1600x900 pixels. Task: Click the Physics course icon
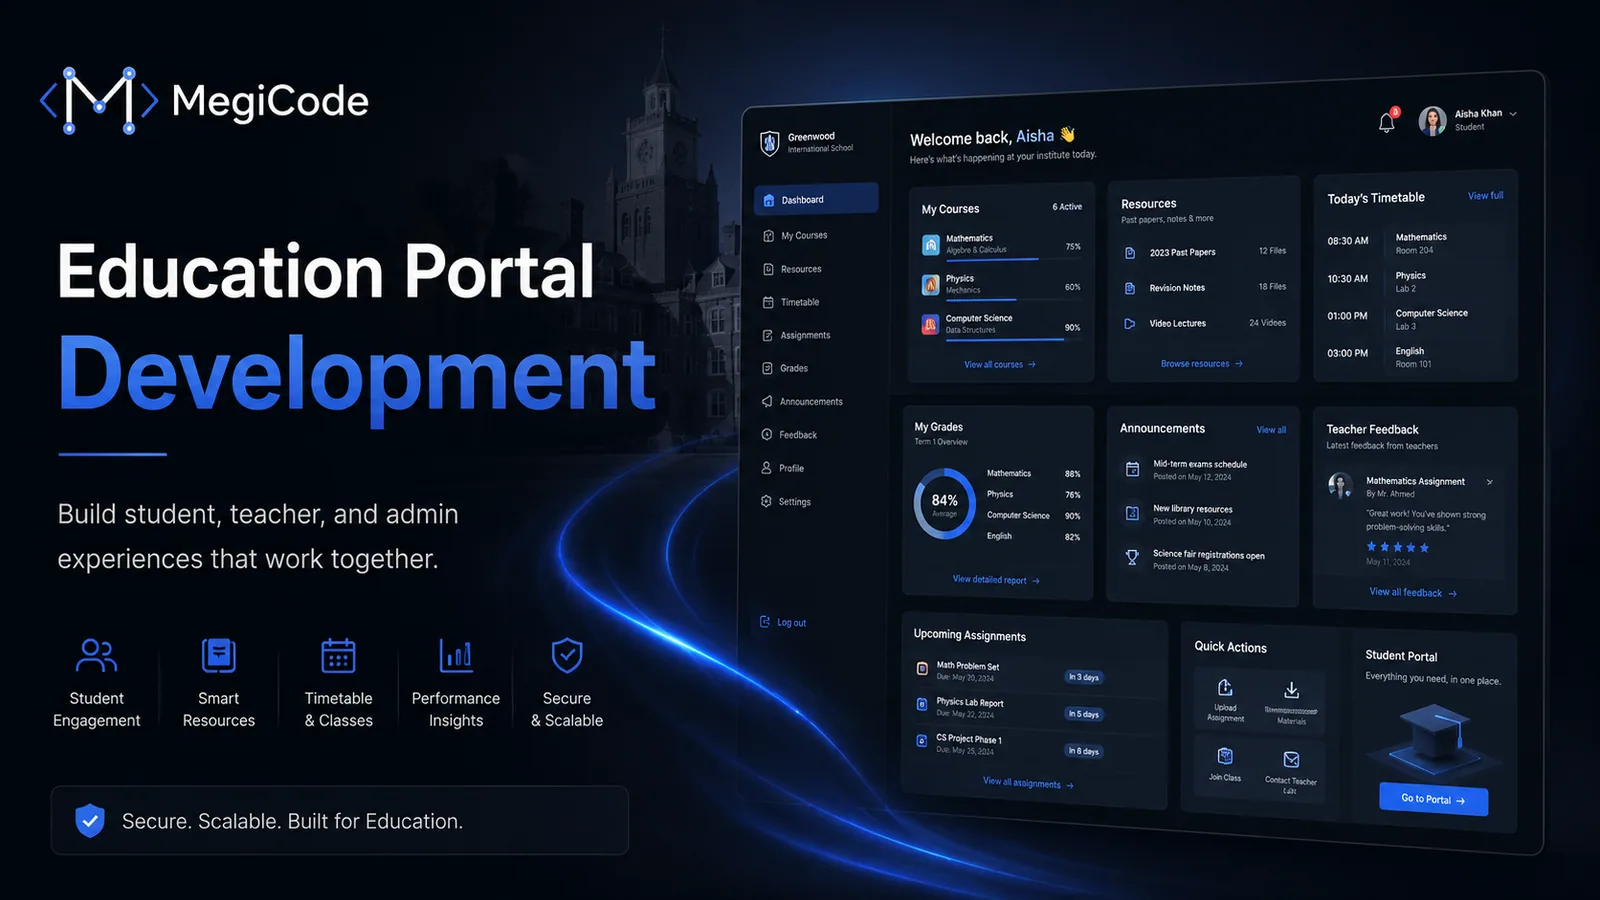point(930,285)
